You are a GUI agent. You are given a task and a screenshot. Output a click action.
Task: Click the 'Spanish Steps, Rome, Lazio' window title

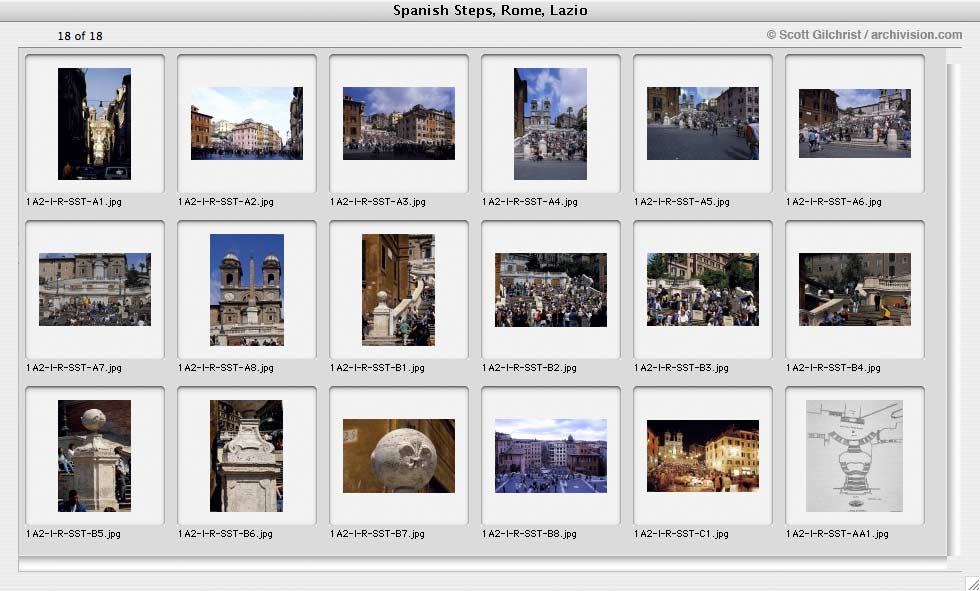click(x=490, y=11)
